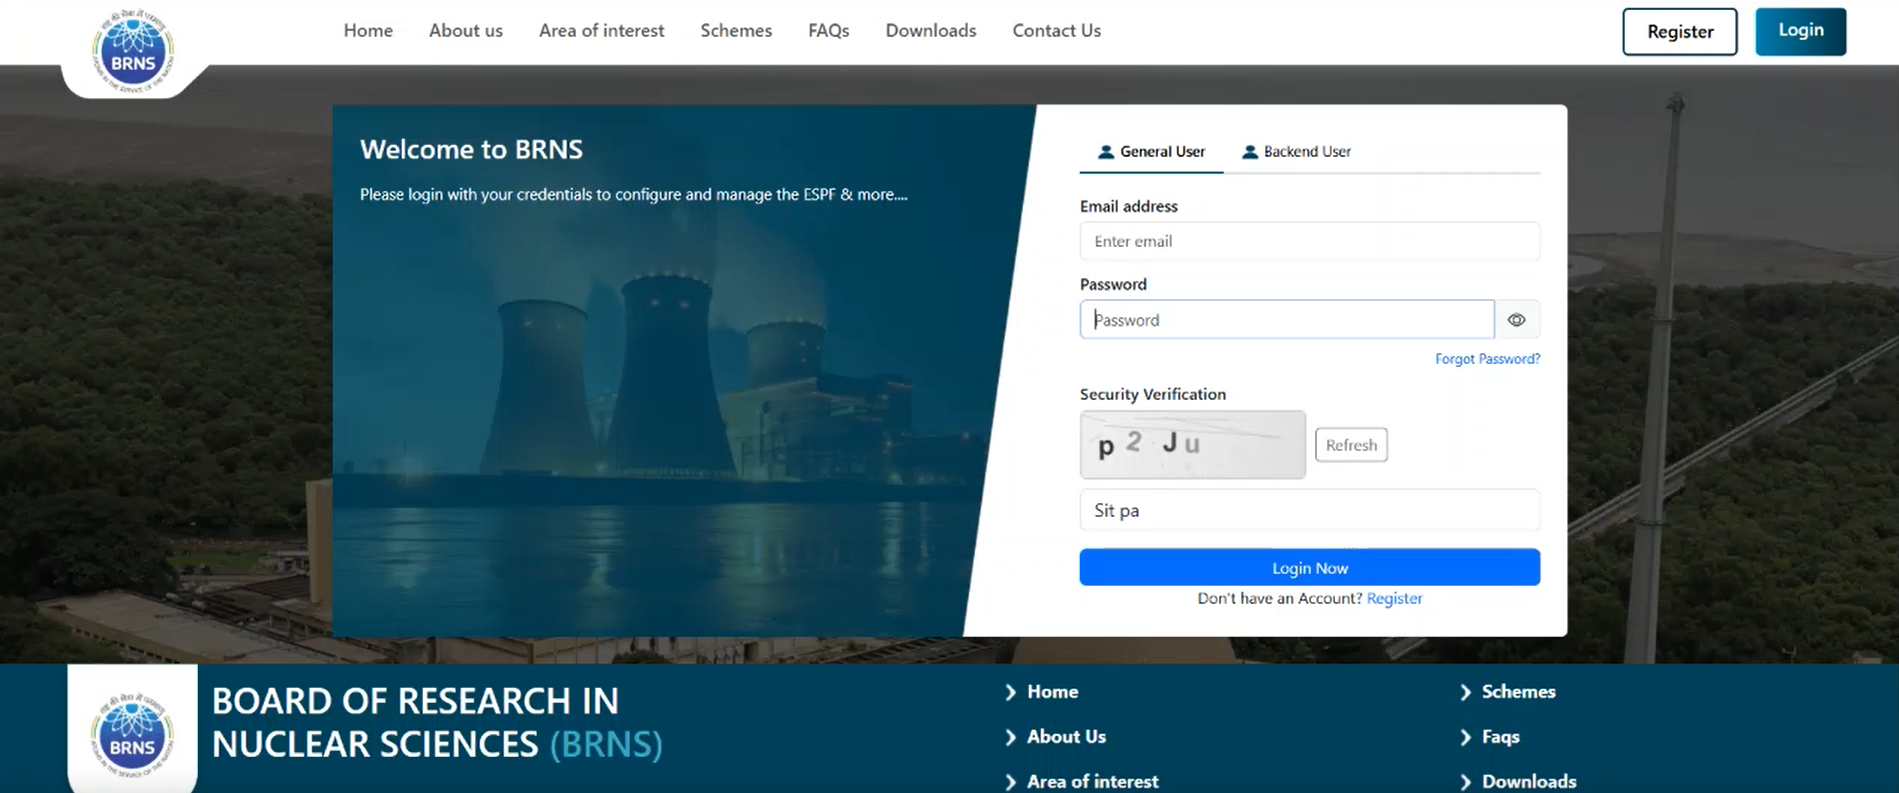This screenshot has height=793, width=1899.
Task: Click the Login button in the header
Action: (x=1801, y=31)
